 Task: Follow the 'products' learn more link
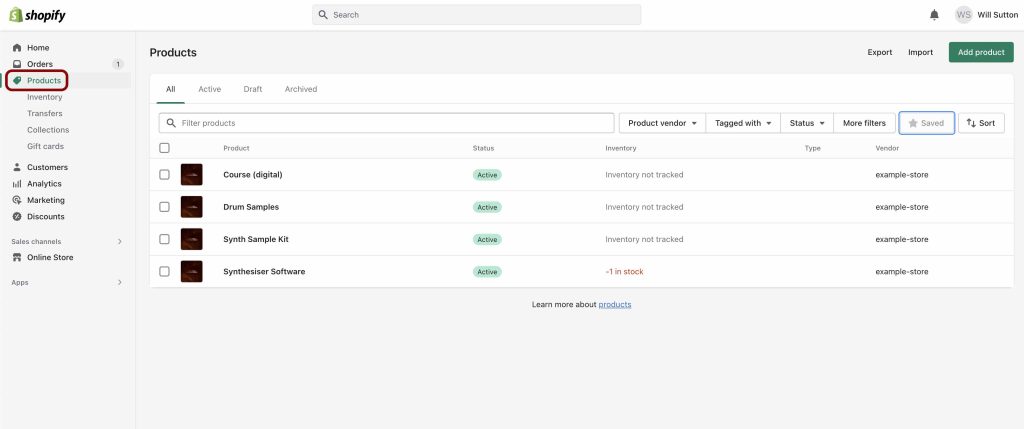615,304
